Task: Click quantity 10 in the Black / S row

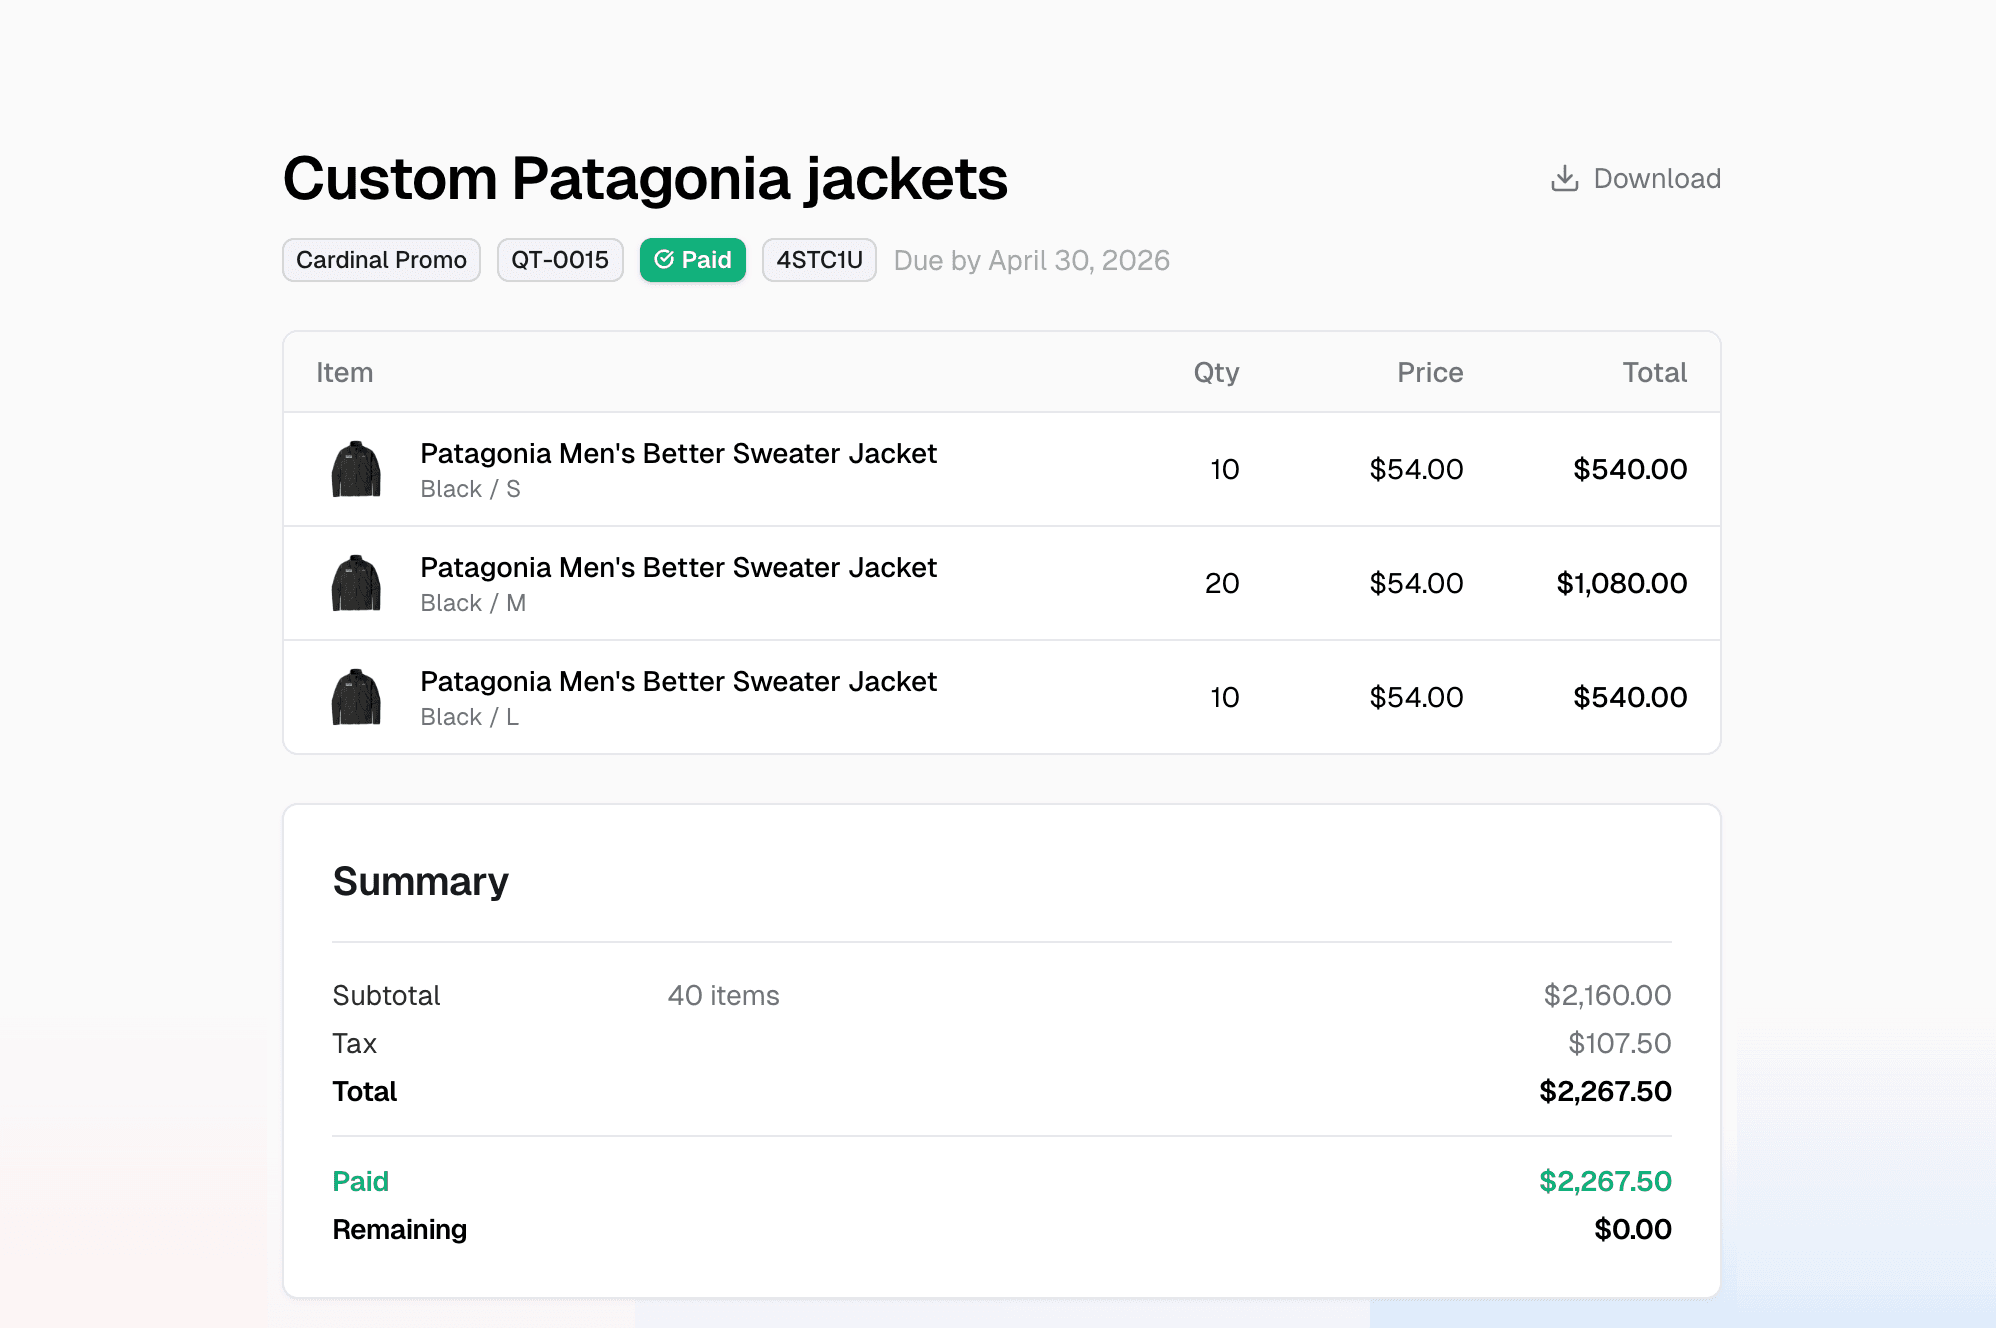Action: tap(1224, 469)
